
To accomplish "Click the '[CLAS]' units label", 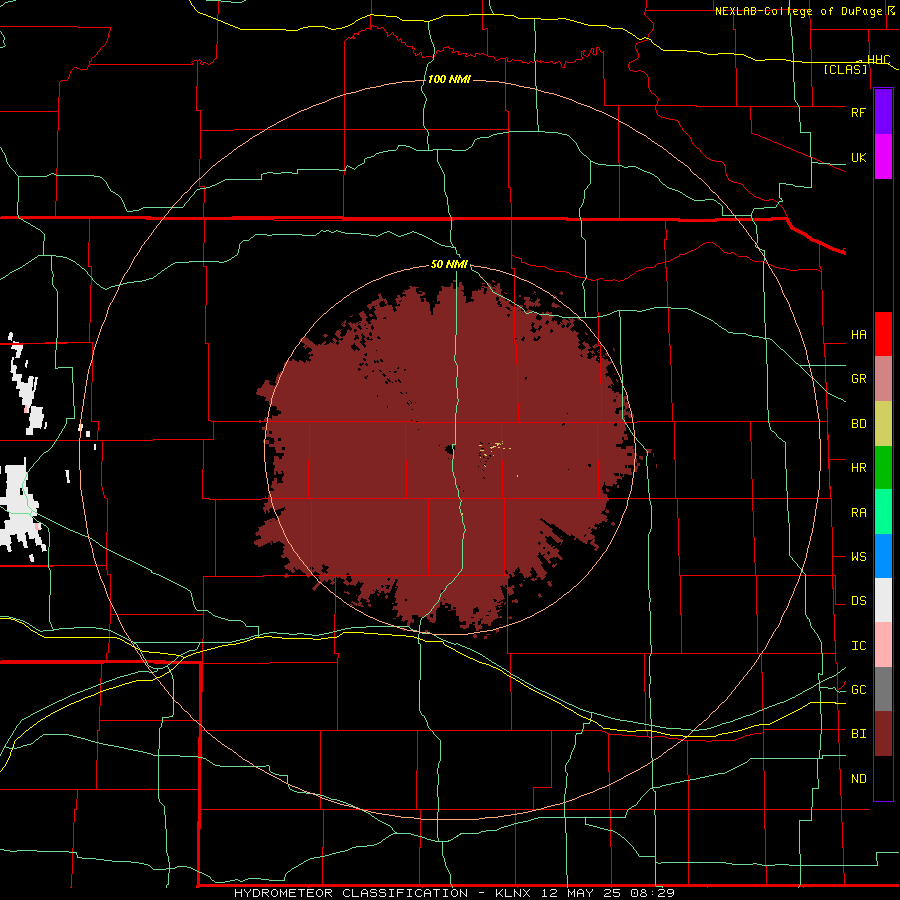I will pyautogui.click(x=845, y=69).
